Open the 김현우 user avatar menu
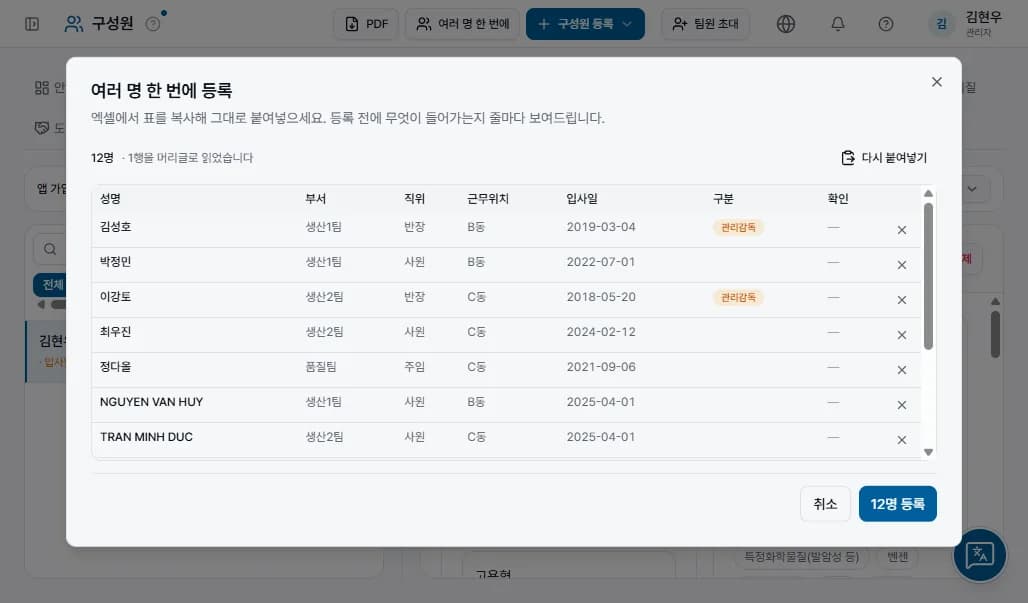This screenshot has height=603, width=1028. click(941, 24)
